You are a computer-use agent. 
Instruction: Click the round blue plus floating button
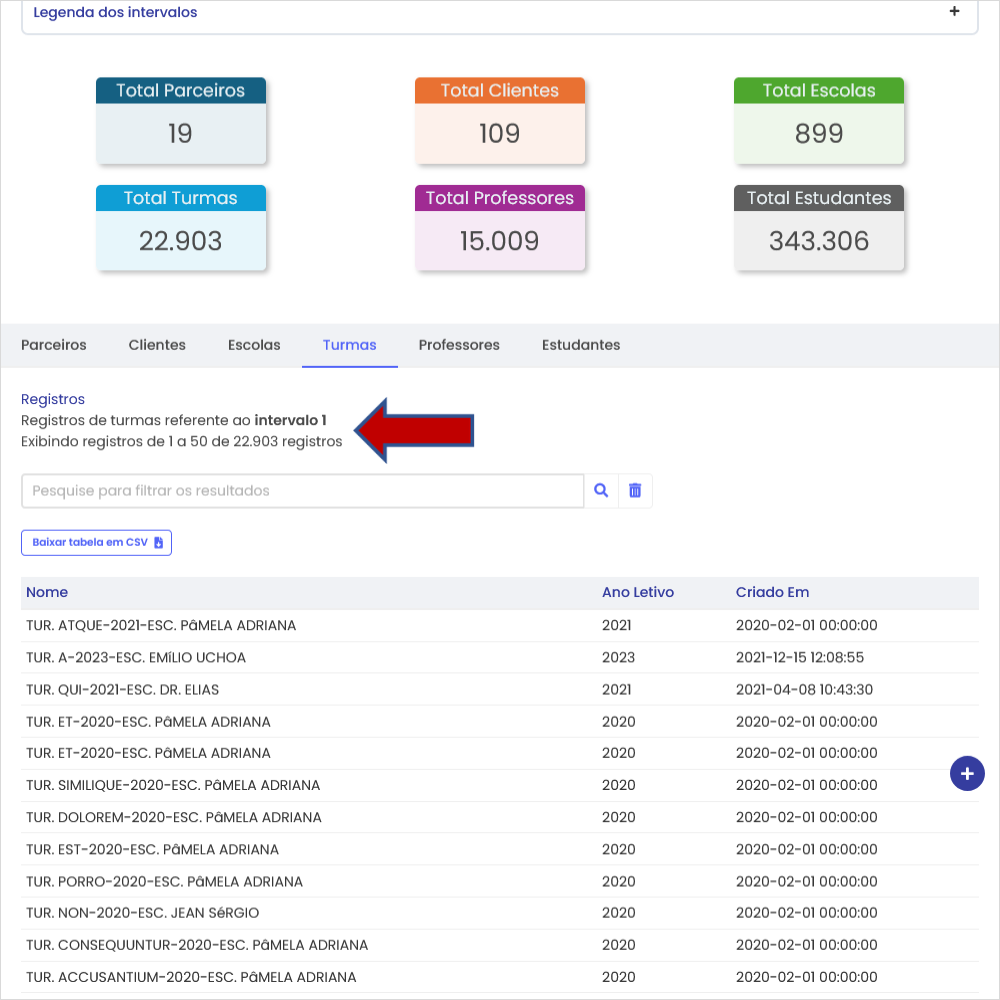[x=967, y=774]
